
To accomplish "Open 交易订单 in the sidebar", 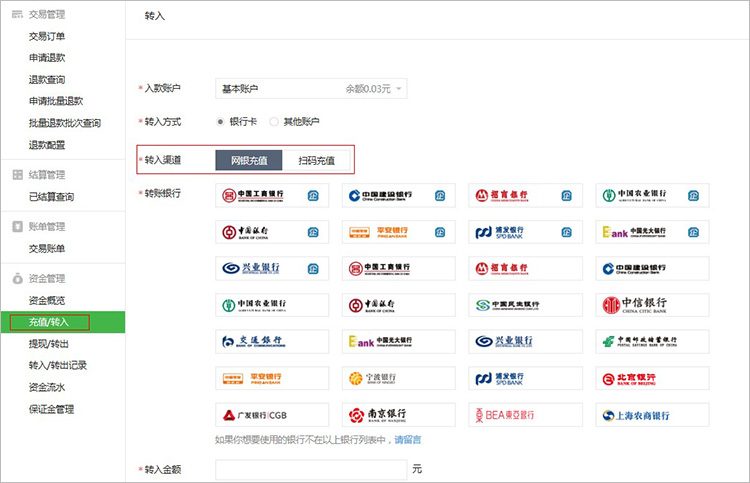I will point(47,36).
